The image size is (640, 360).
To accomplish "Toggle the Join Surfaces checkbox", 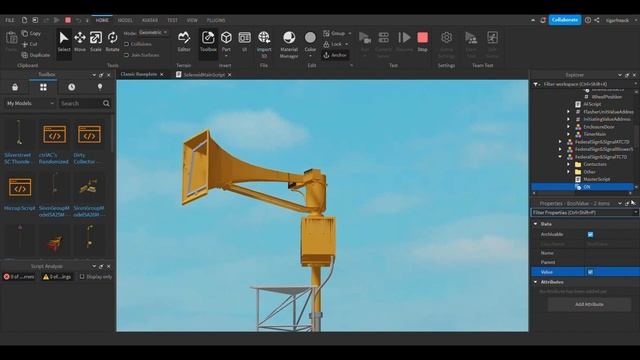I will (127, 55).
